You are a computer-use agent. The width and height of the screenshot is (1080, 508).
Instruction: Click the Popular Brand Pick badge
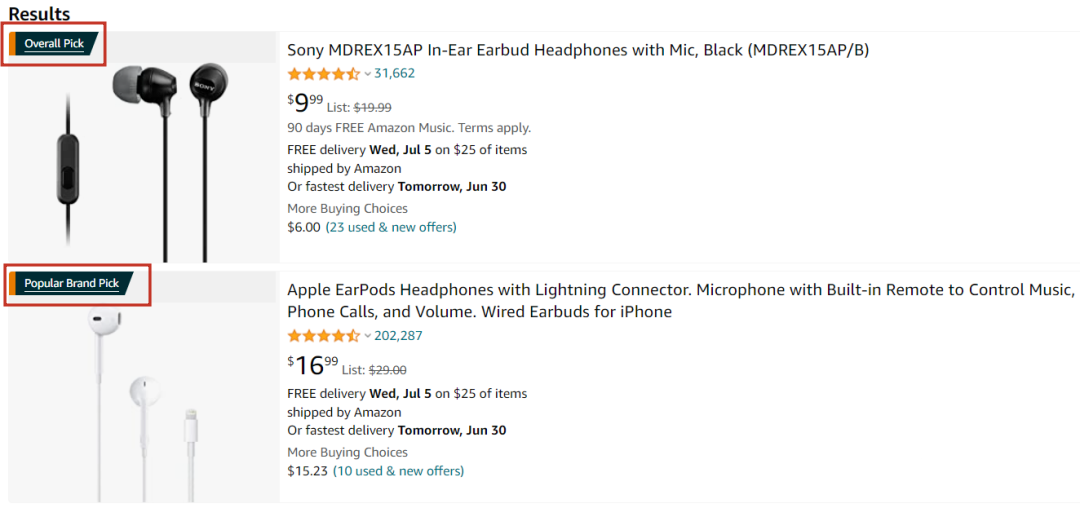pyautogui.click(x=71, y=284)
